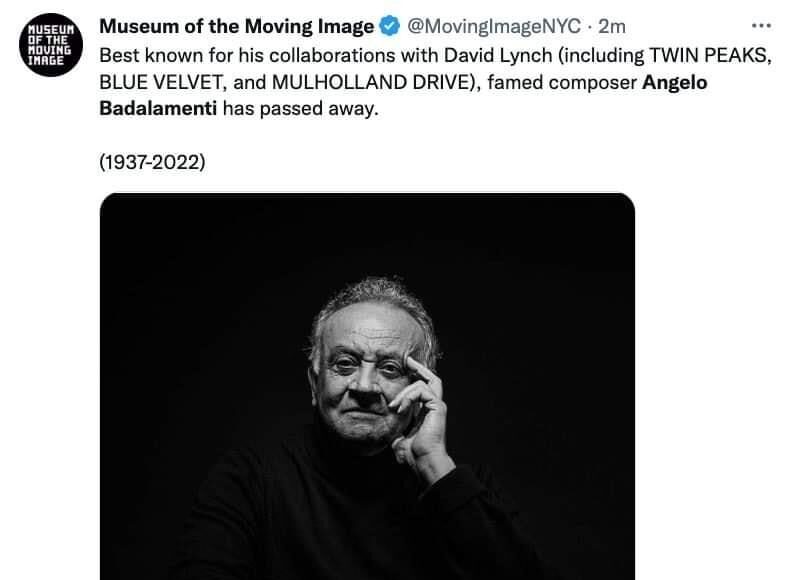Click the phrase "has passed away"
This screenshot has width=792, height=580.
tap(301, 109)
